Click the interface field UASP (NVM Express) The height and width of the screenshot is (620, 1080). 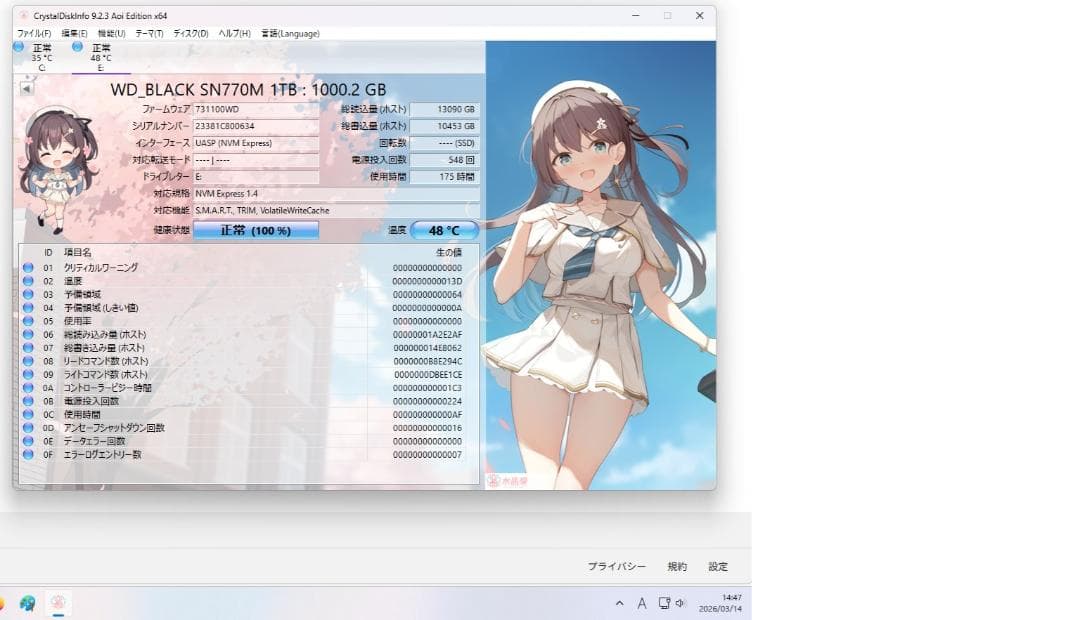pos(256,143)
